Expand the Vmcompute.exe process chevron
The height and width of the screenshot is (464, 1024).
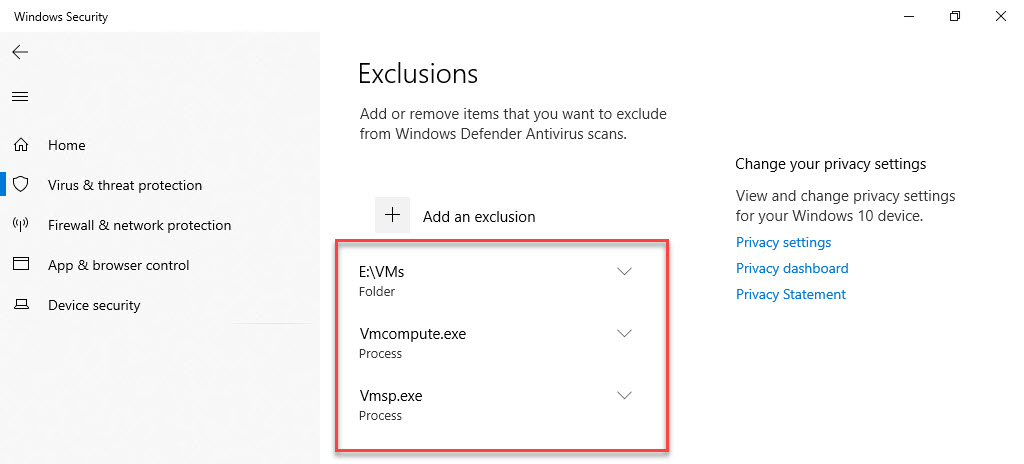(x=625, y=334)
